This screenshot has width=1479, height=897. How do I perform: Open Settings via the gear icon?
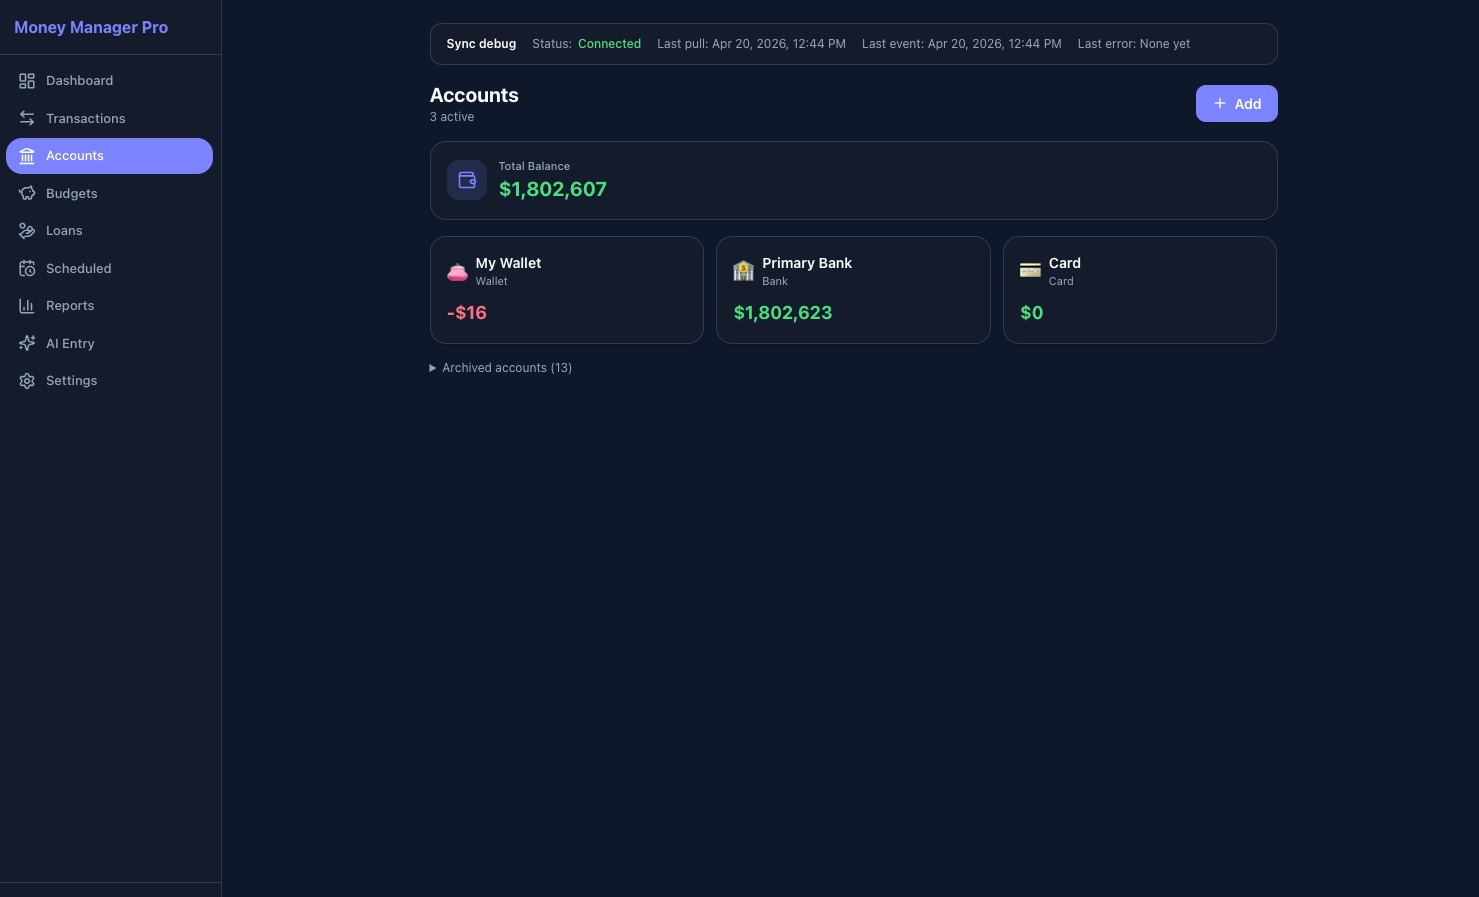tap(27, 381)
